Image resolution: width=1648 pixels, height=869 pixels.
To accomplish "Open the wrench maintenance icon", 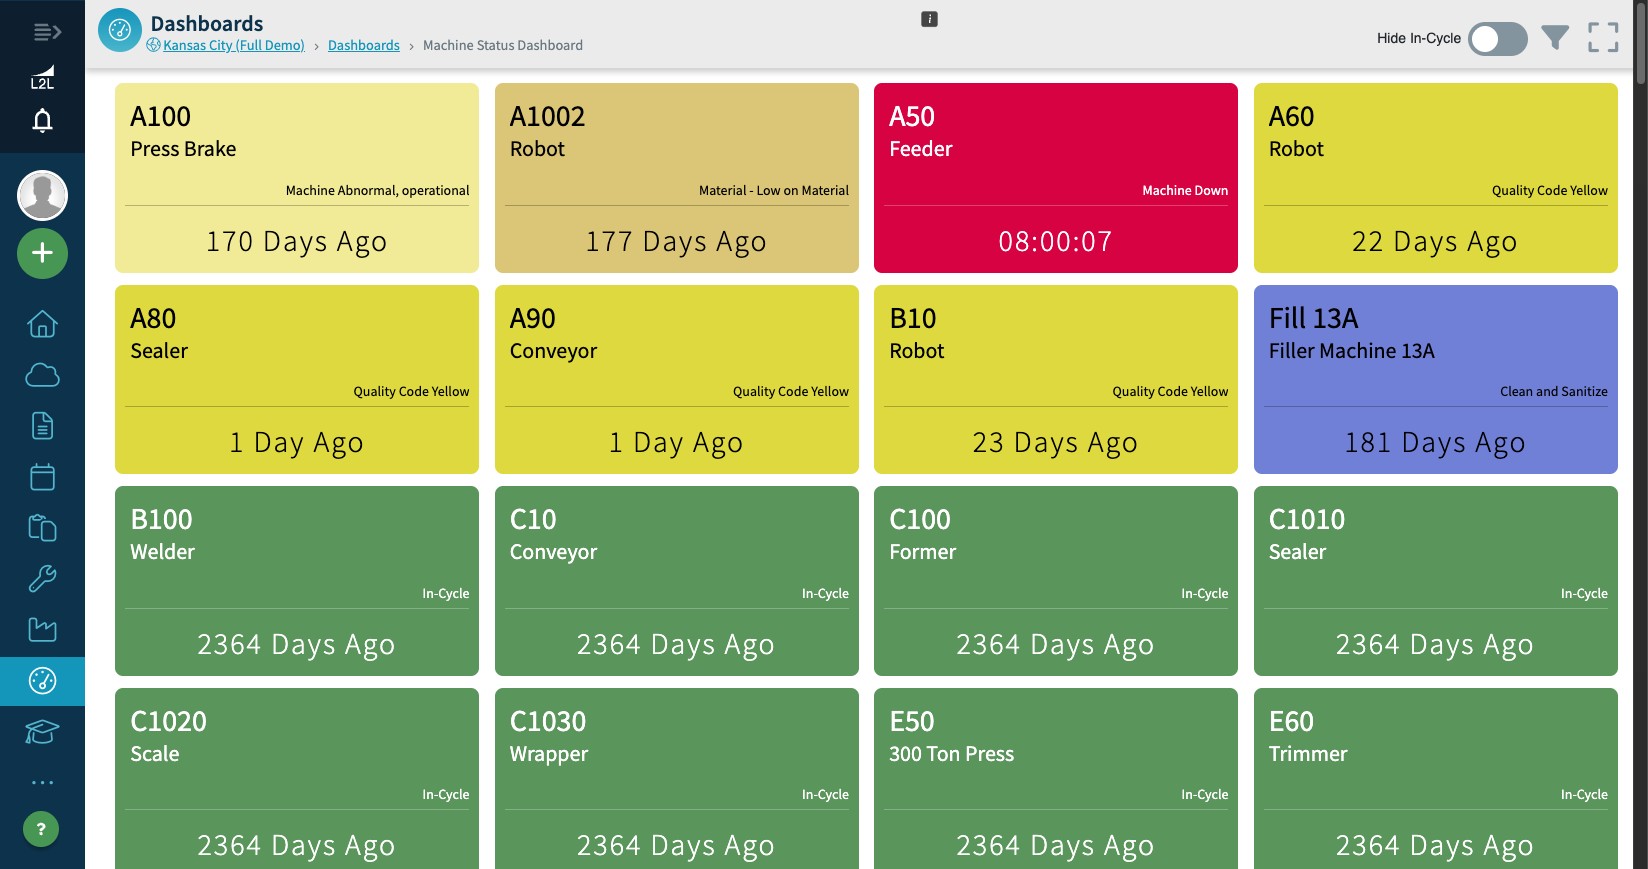I will 42,579.
